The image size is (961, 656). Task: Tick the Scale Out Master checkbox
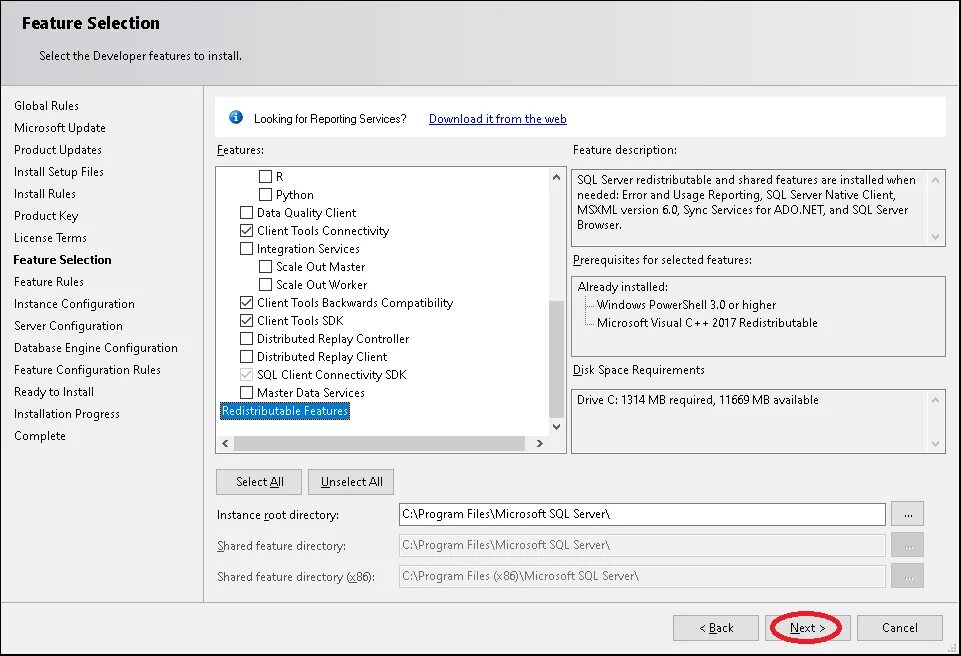click(x=265, y=267)
